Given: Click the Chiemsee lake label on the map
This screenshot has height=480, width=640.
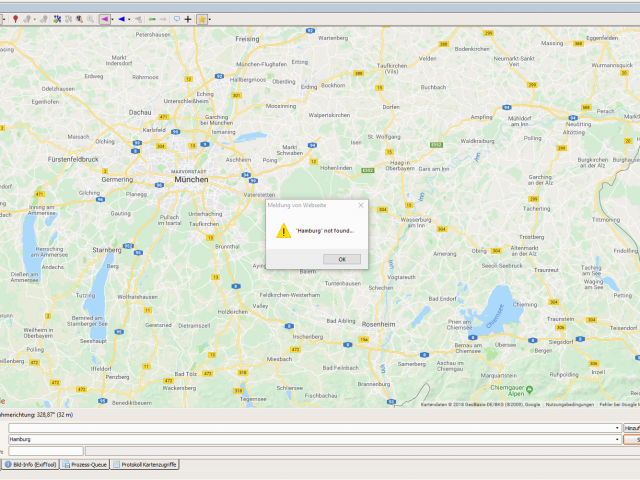Looking at the screenshot, I should (x=495, y=316).
